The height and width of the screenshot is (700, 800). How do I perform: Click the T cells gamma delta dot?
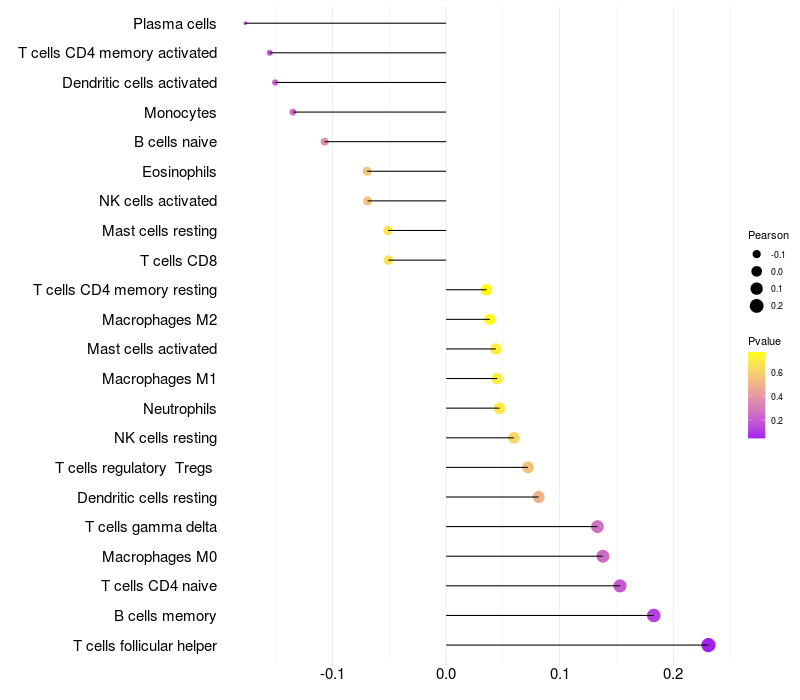[597, 527]
